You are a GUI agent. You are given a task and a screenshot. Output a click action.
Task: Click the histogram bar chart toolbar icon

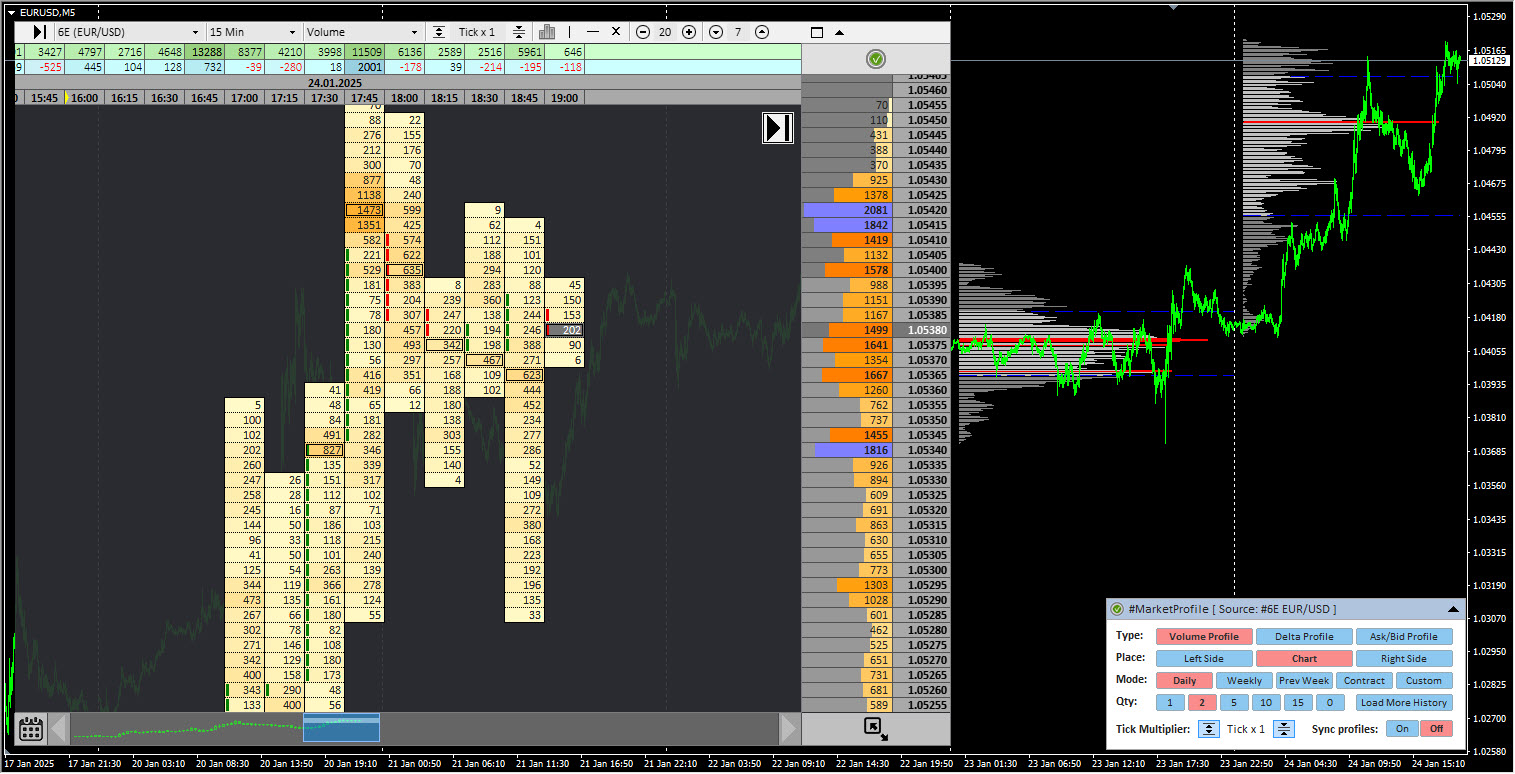tap(547, 32)
